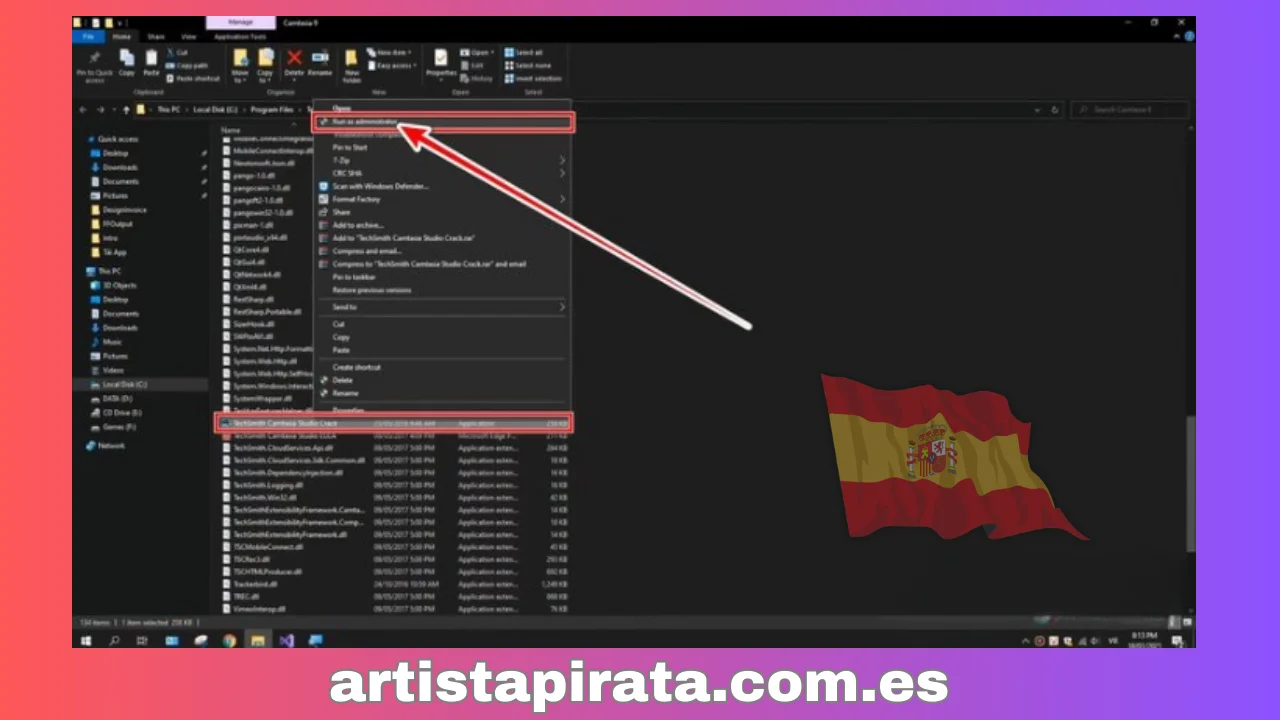Click the Name column header
Screen dimensions: 1280x720
(x=231, y=130)
